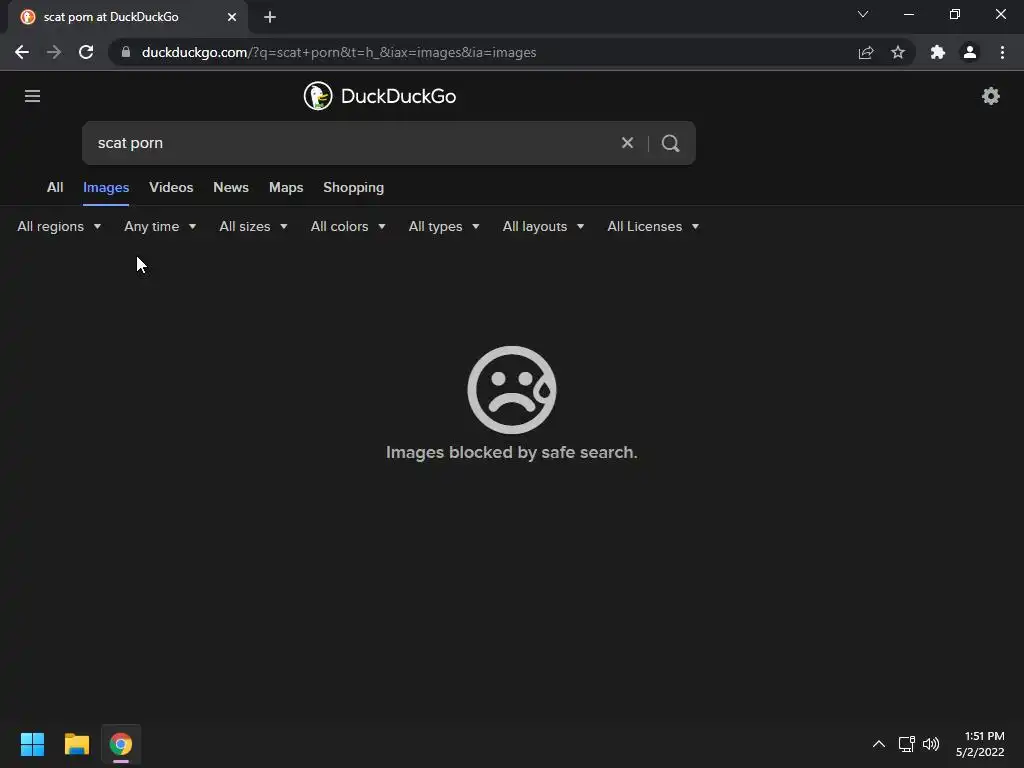The image size is (1024, 768).
Task: Share this page from address bar
Action: [865, 52]
